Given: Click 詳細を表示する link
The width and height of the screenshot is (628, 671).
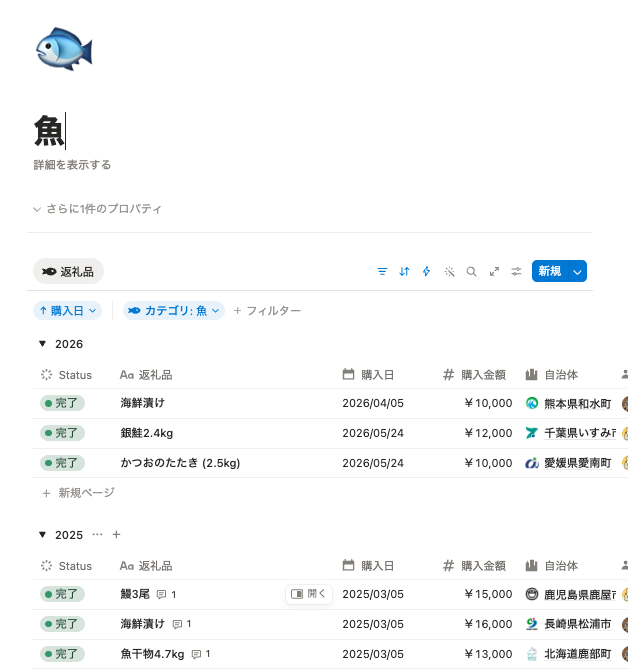Looking at the screenshot, I should pos(72,165).
